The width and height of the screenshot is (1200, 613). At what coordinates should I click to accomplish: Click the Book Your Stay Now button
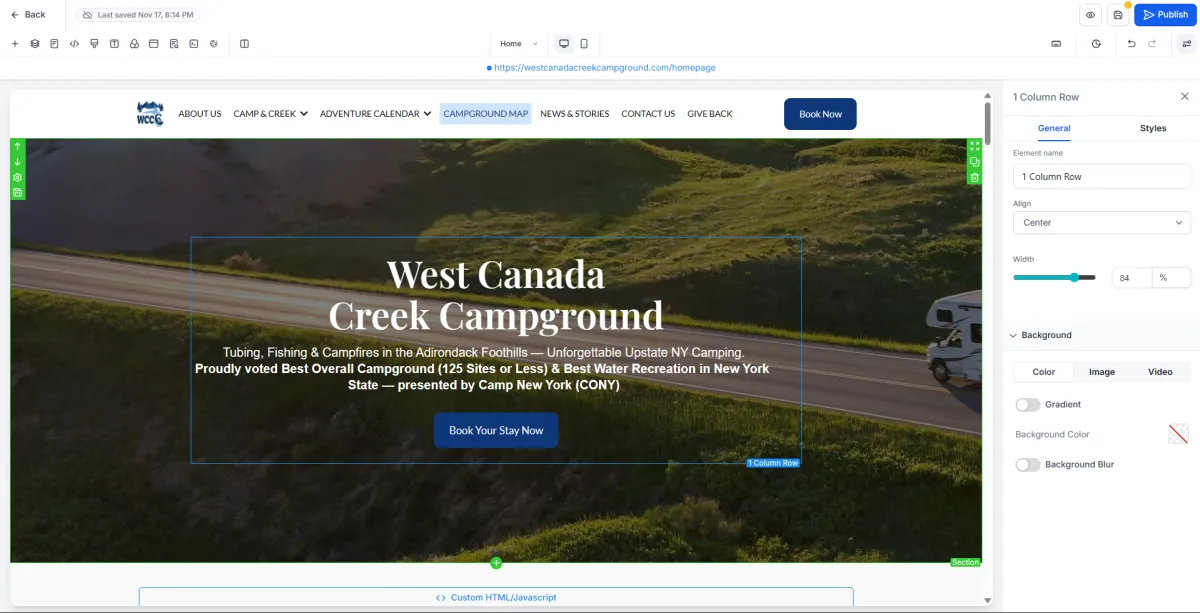[496, 430]
